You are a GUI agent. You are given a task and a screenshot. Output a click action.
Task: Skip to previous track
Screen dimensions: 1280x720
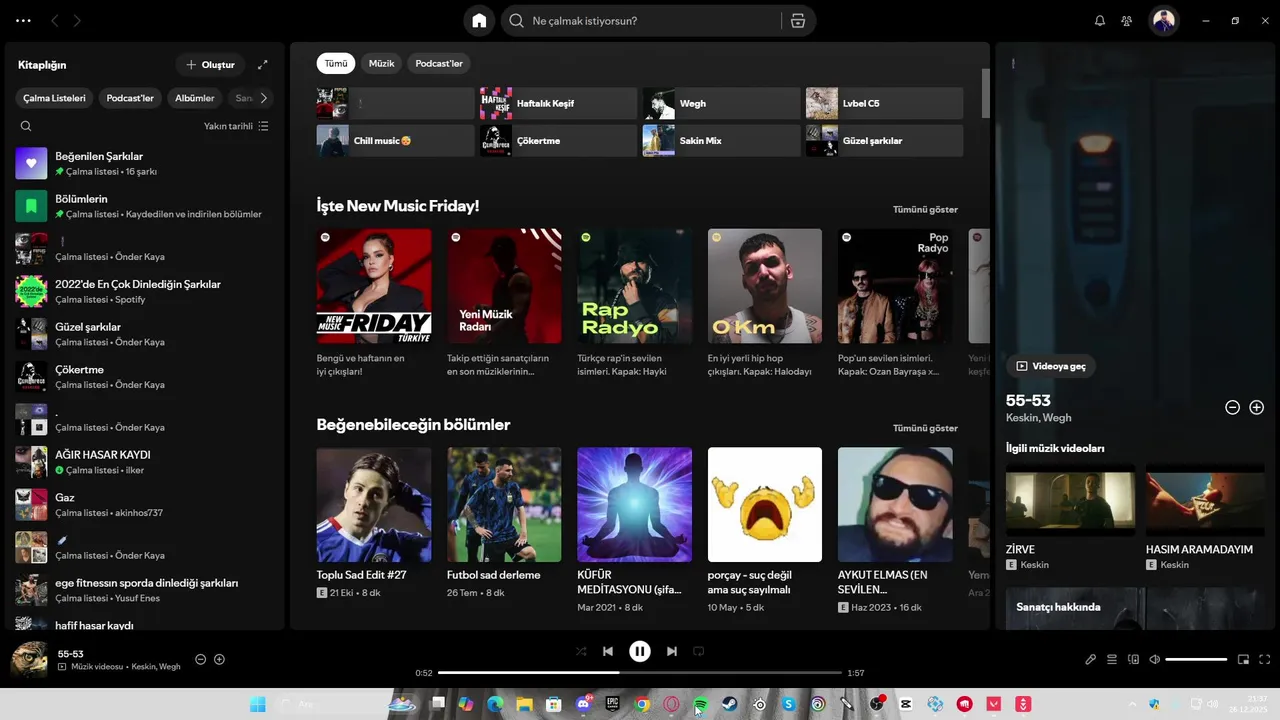coord(608,651)
